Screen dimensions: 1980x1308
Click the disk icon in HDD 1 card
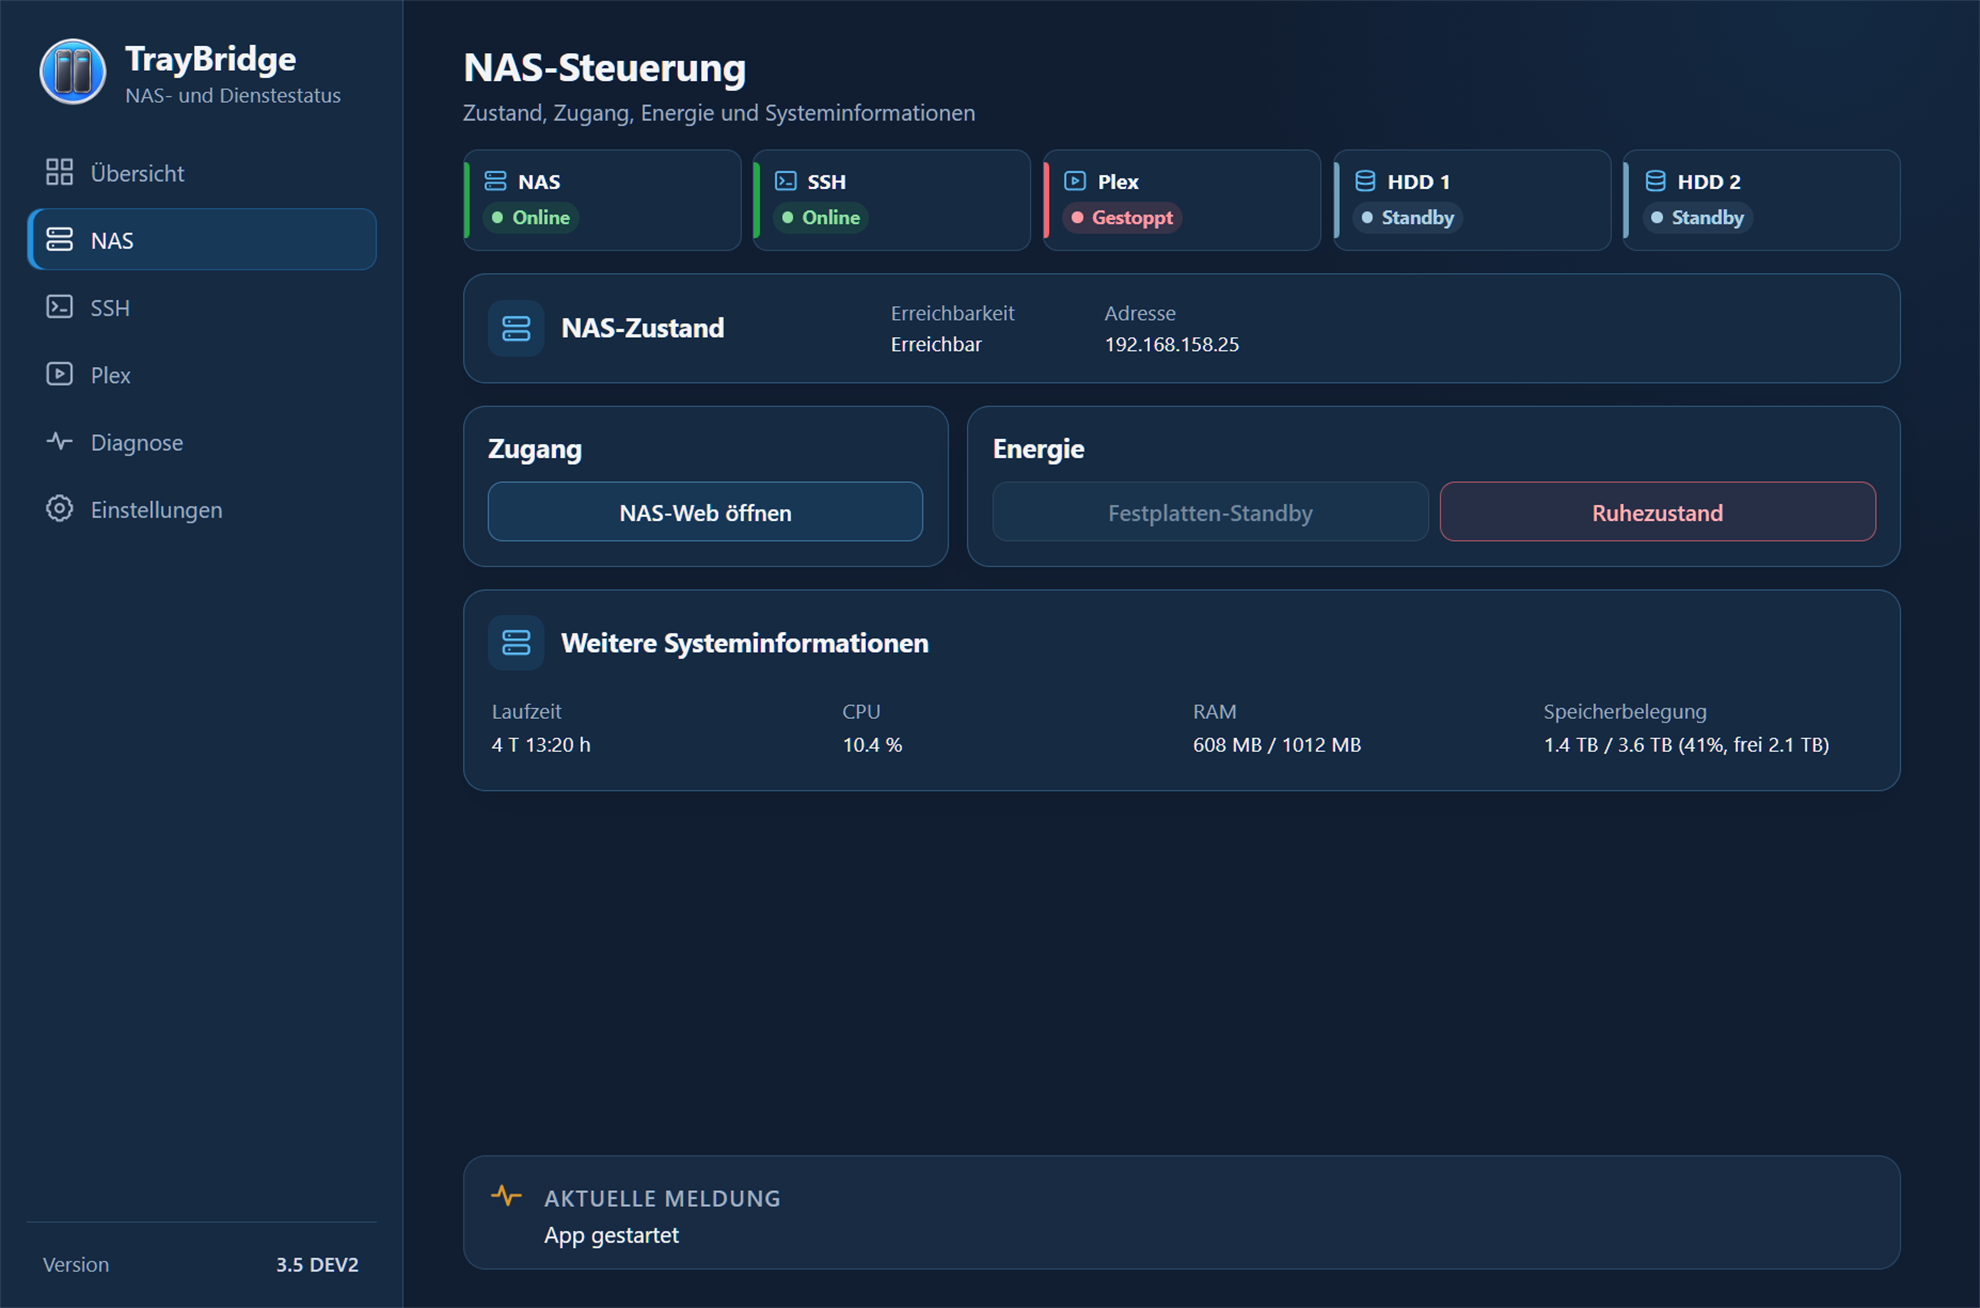[1365, 181]
